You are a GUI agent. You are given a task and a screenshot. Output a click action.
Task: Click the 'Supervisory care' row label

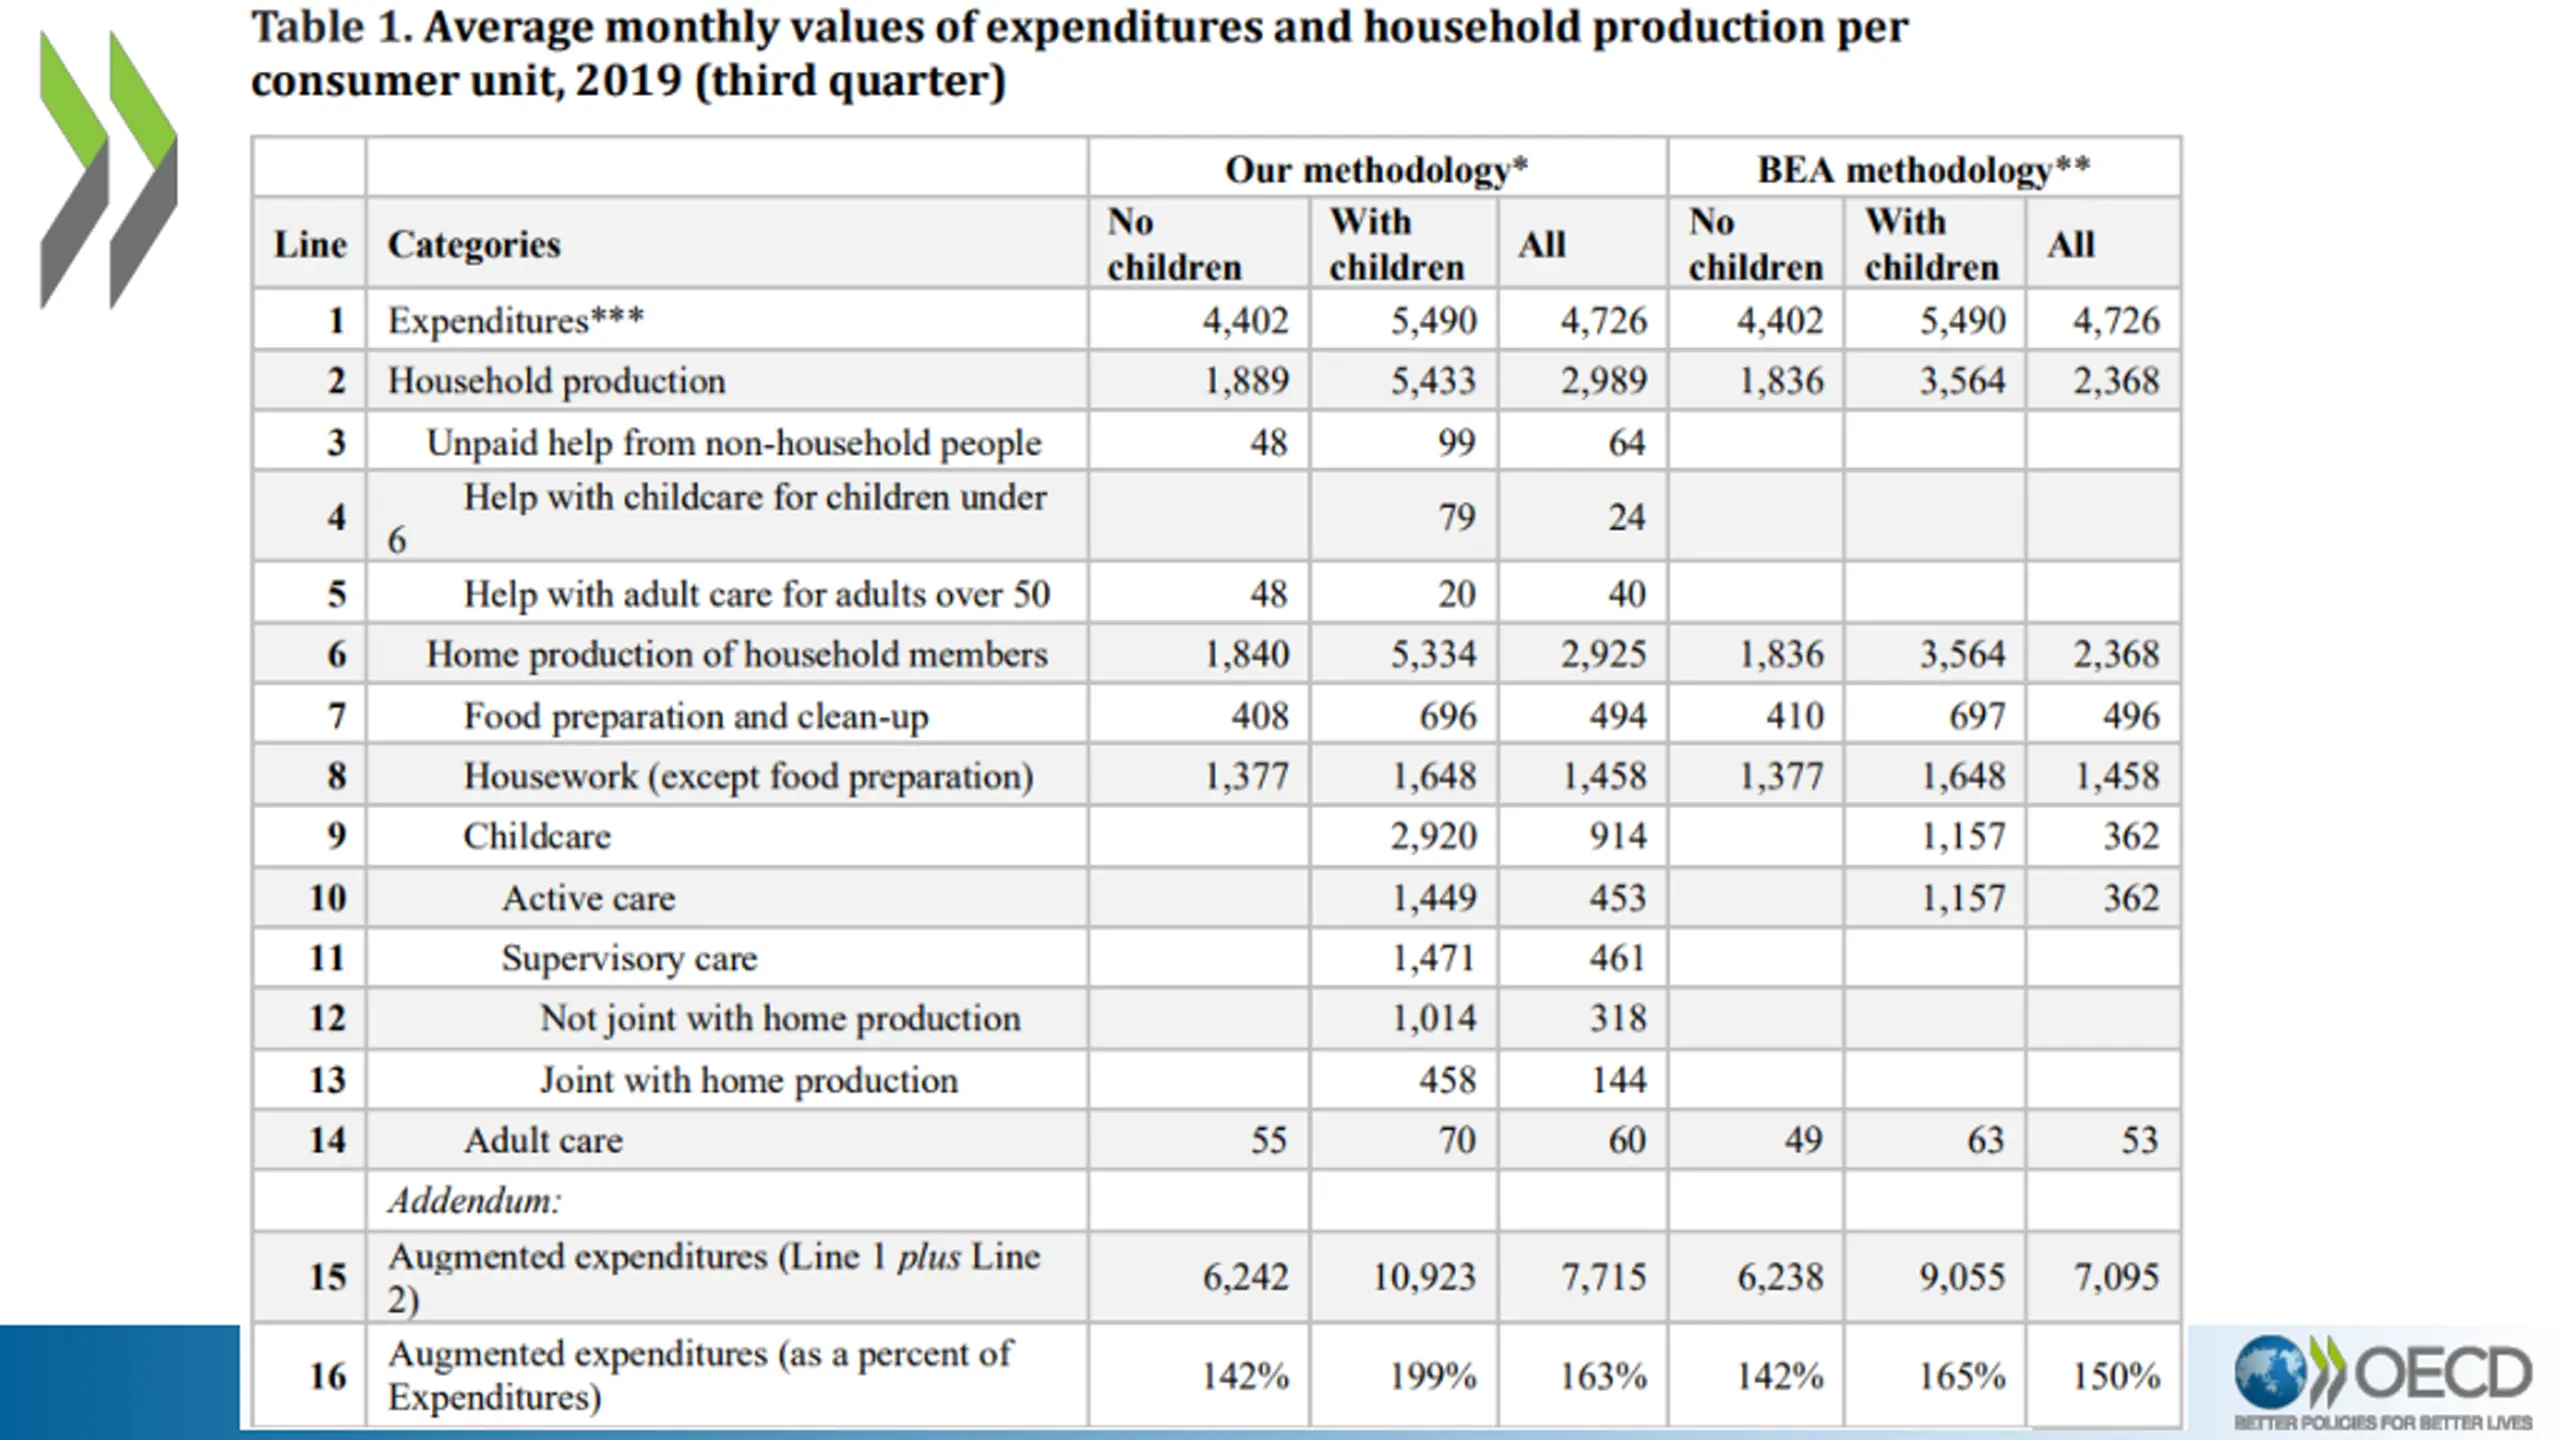tap(629, 958)
